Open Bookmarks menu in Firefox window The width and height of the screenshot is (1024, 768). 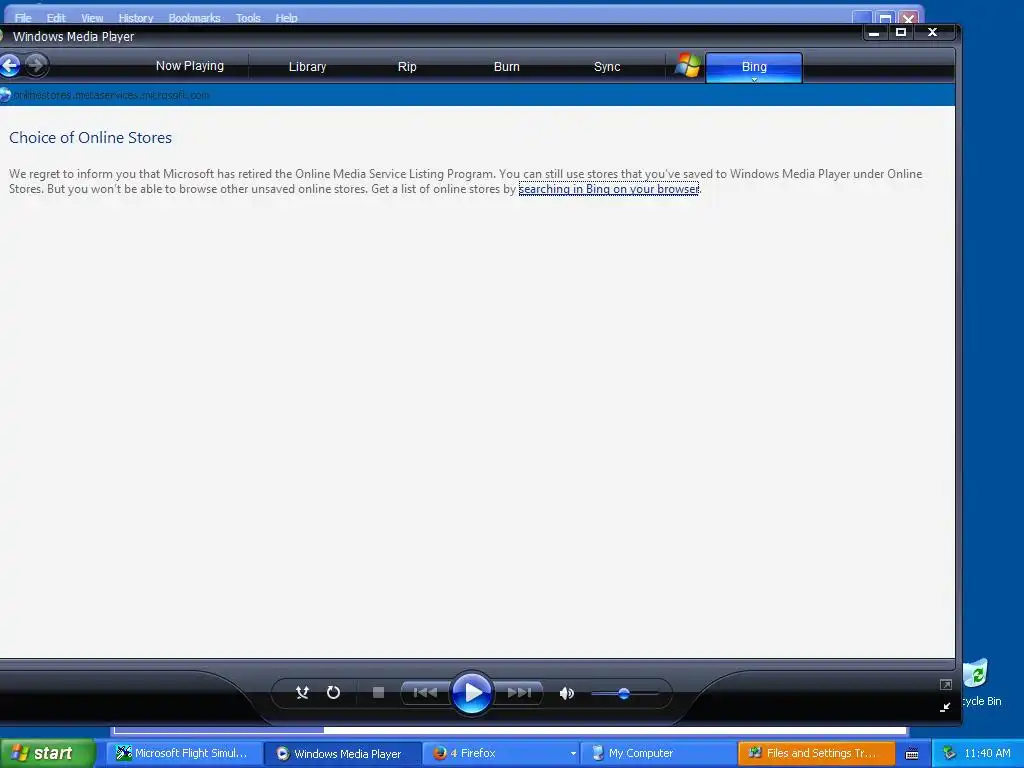[x=195, y=18]
